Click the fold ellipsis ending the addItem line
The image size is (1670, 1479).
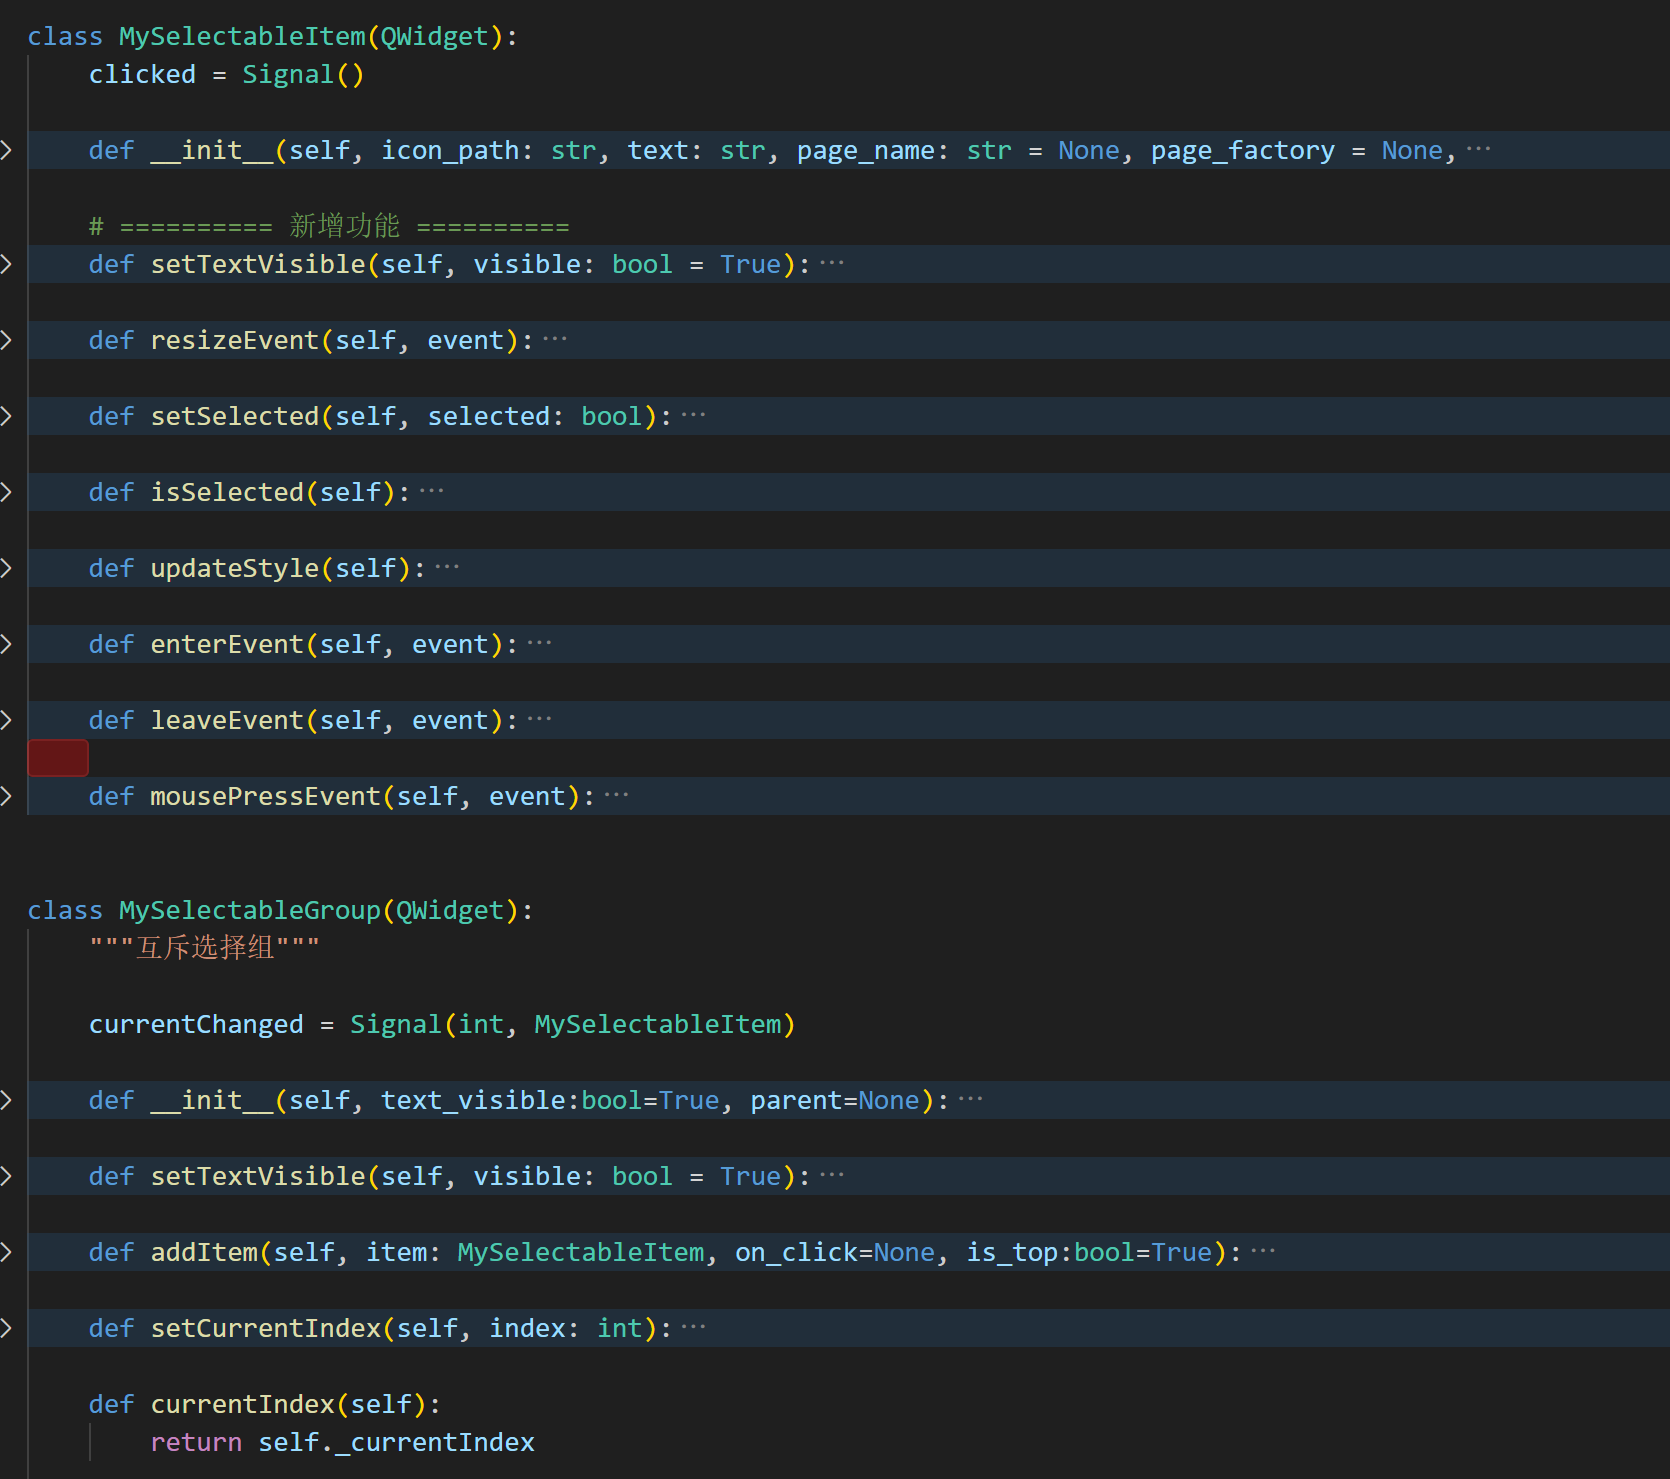pyautogui.click(x=1263, y=1252)
